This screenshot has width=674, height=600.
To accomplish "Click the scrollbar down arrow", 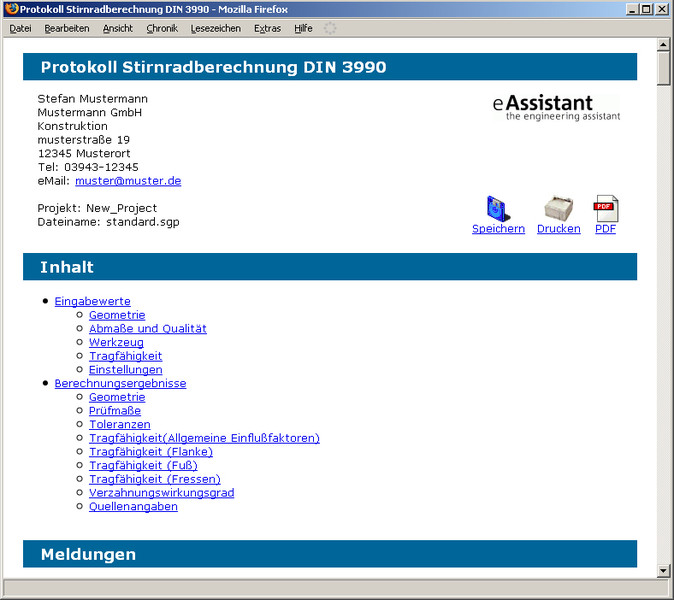I will 664,570.
